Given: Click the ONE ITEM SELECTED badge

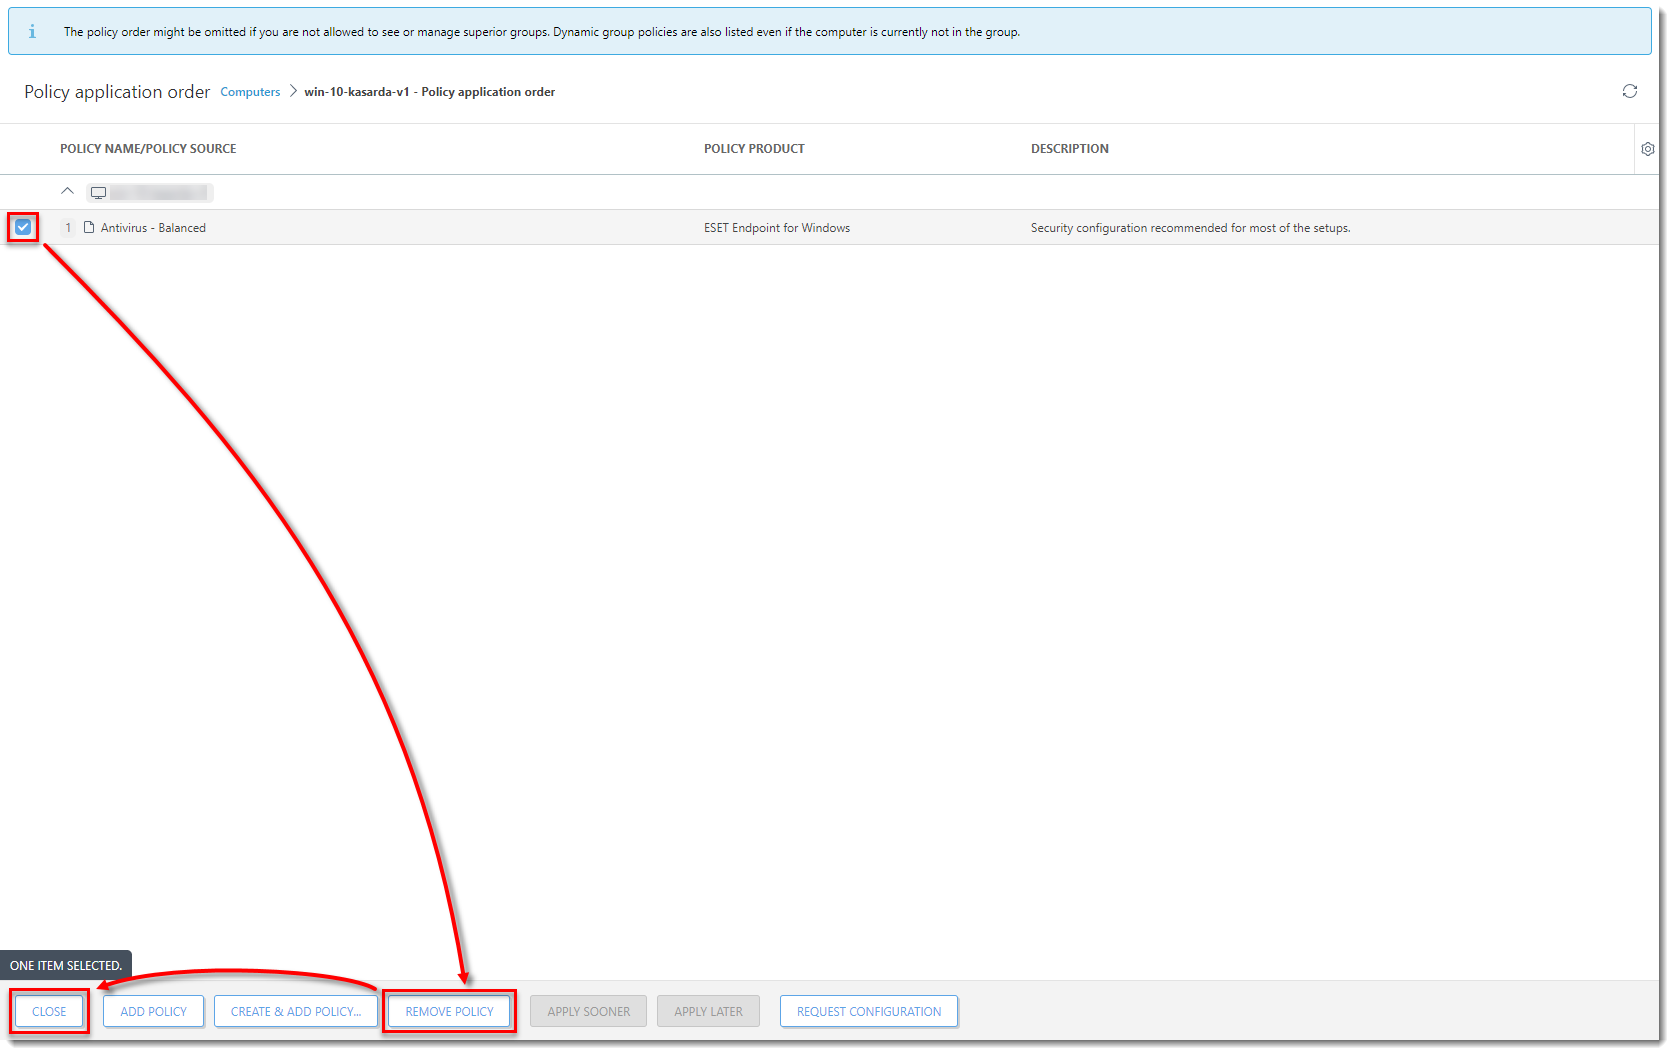Looking at the screenshot, I should (65, 965).
